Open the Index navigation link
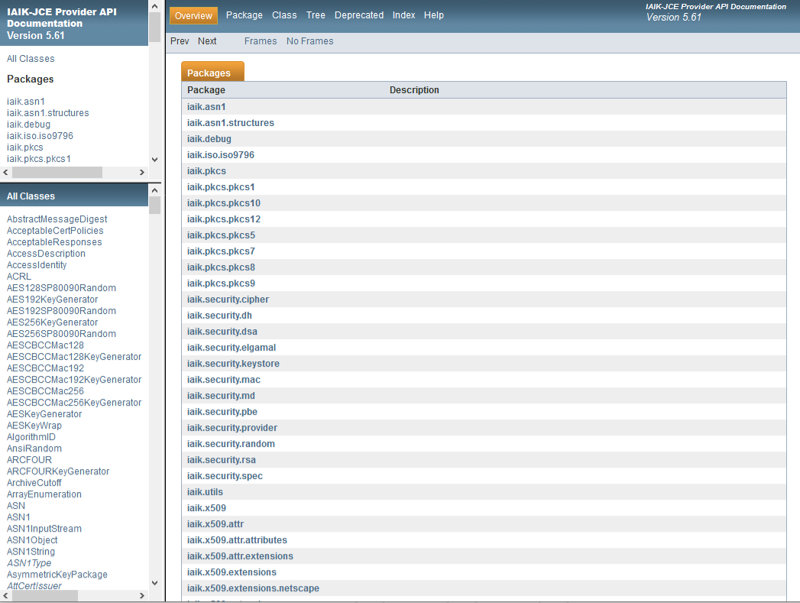 coord(404,15)
